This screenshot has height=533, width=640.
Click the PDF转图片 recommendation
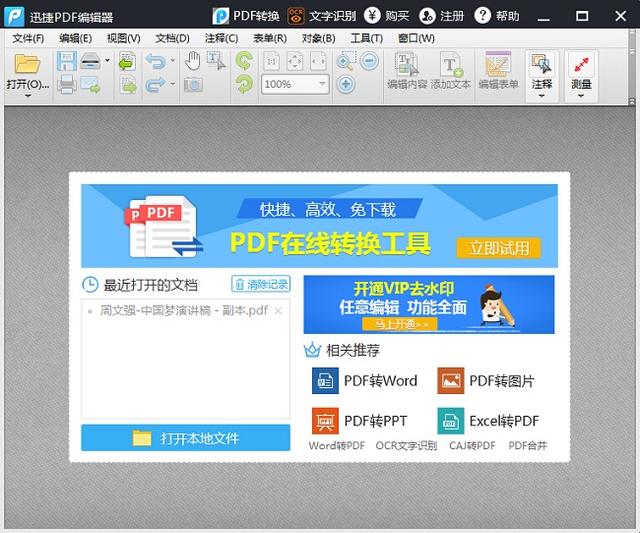point(486,381)
